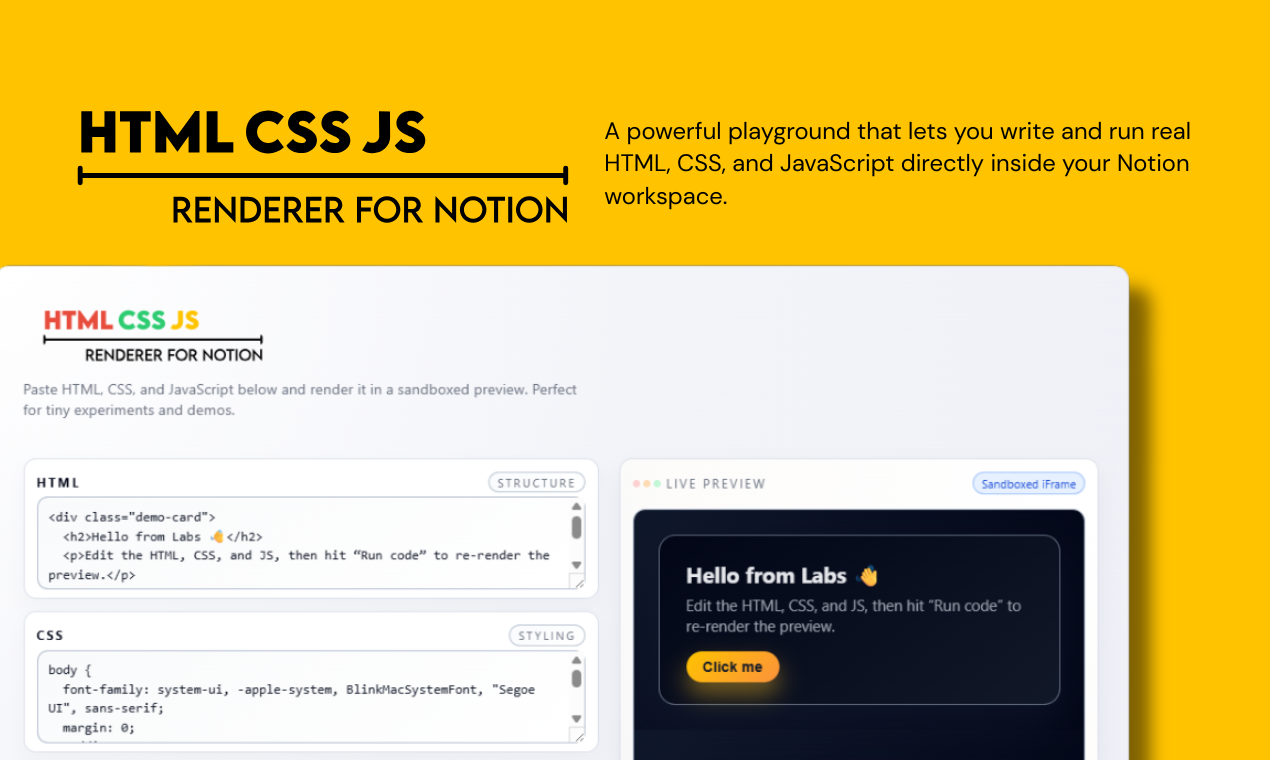
Task: Click the yellow traffic-light dot in Live Preview
Action: coord(647,483)
